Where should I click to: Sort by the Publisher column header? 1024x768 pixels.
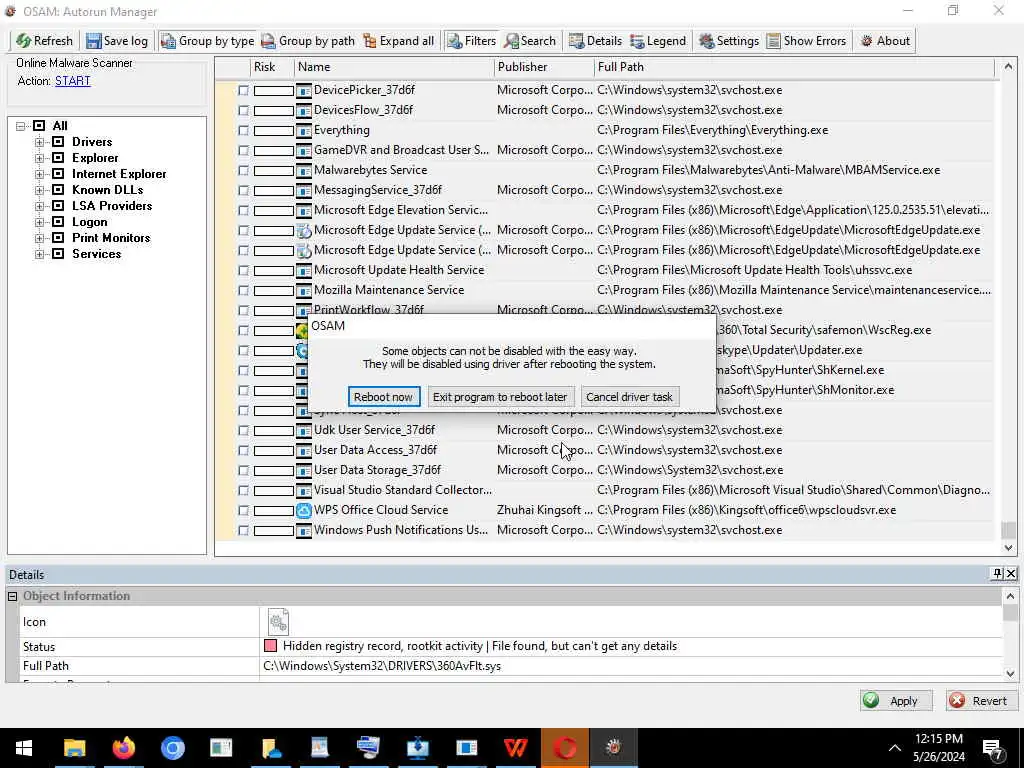coord(544,67)
